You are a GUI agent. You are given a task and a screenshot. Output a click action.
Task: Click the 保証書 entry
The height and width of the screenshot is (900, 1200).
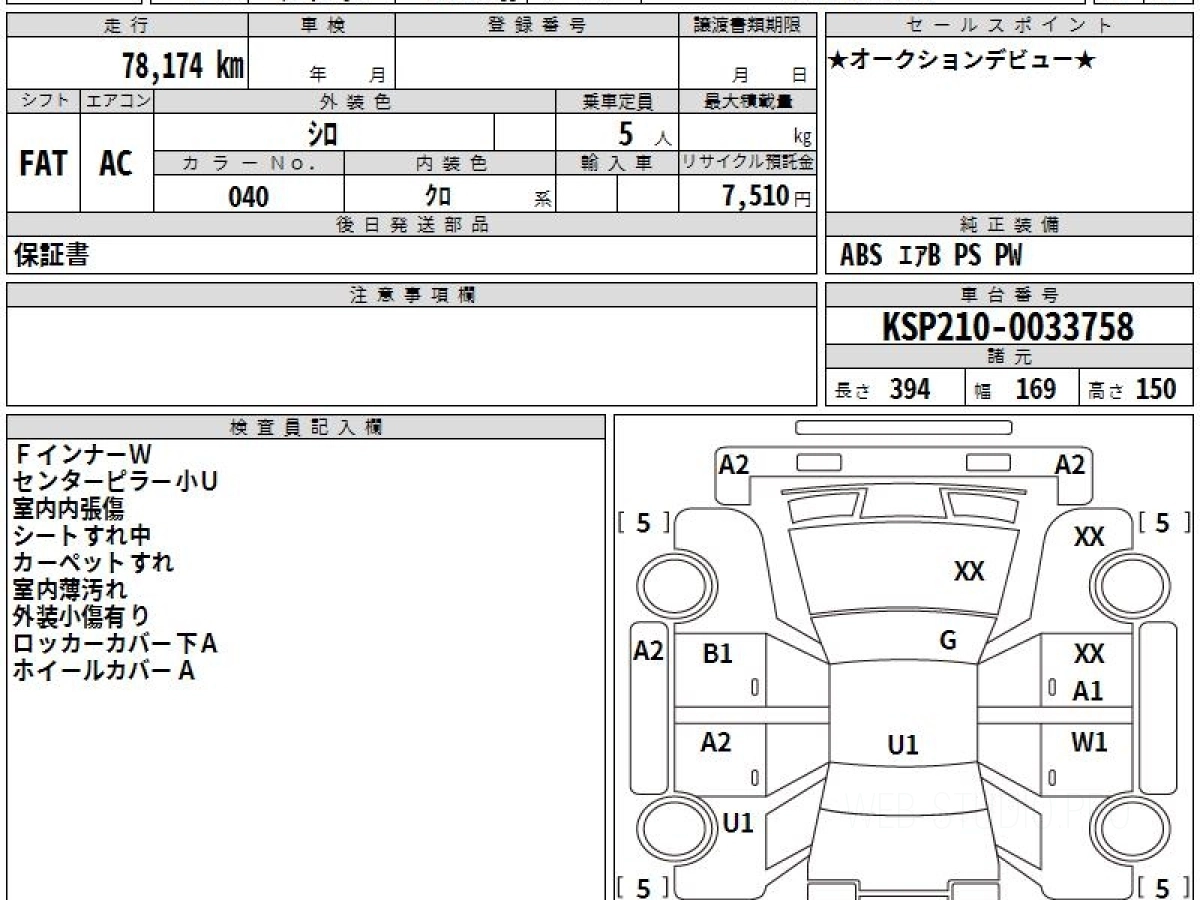[51, 255]
